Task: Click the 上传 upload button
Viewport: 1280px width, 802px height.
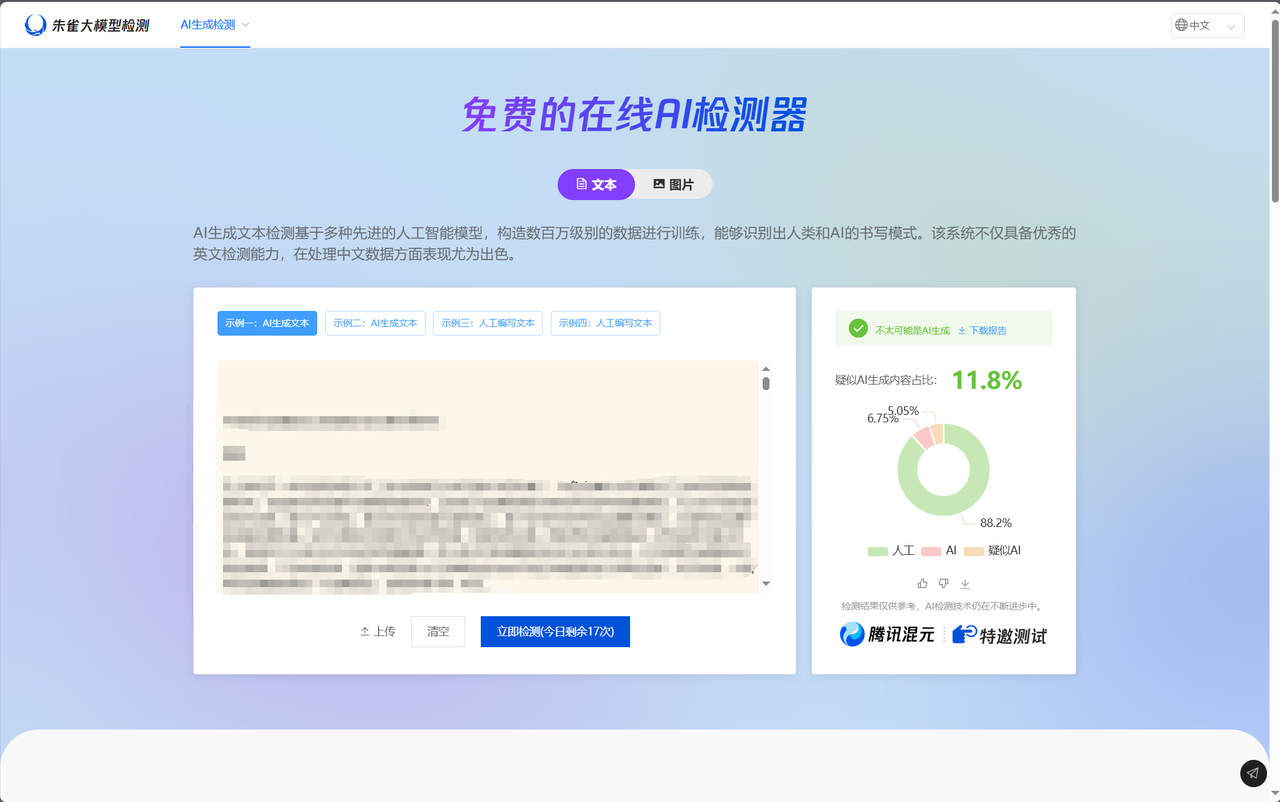Action: tap(378, 632)
